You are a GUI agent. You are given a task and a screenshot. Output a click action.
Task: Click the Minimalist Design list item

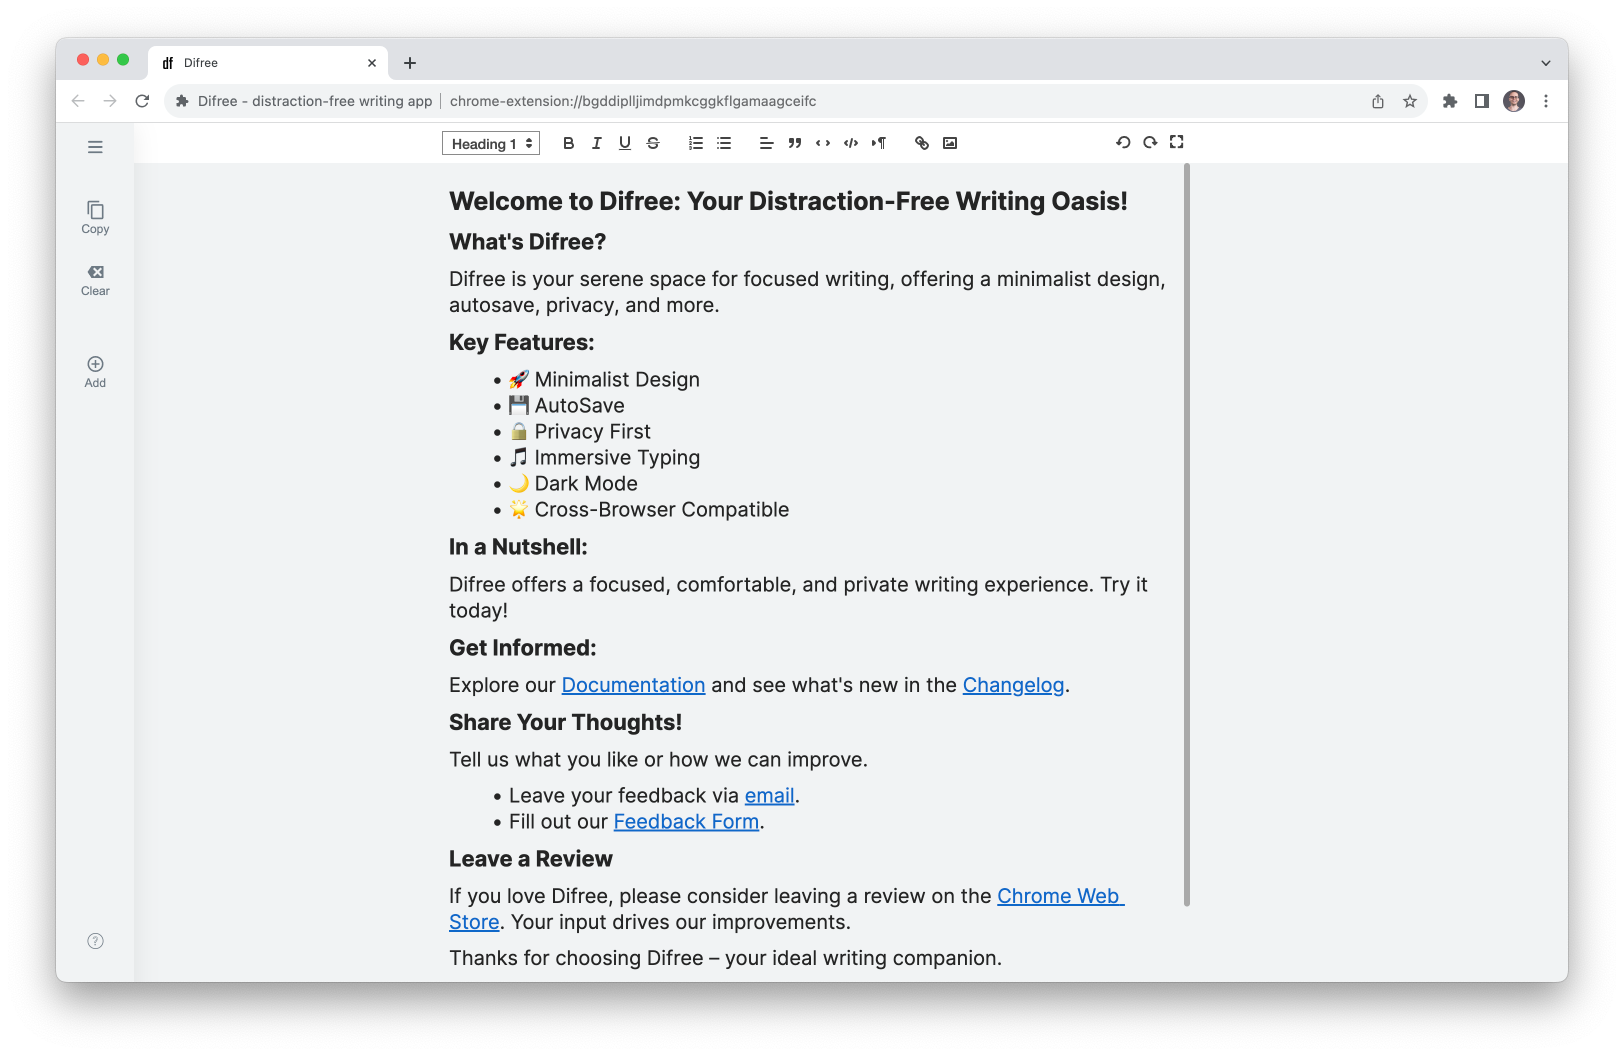604,379
